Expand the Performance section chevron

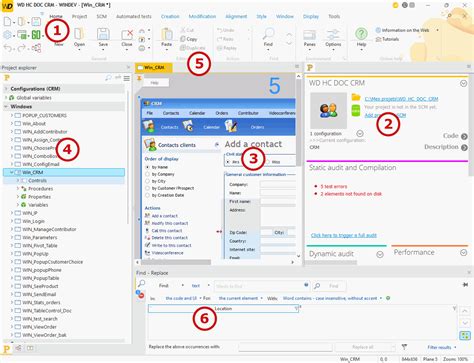[x=463, y=252]
